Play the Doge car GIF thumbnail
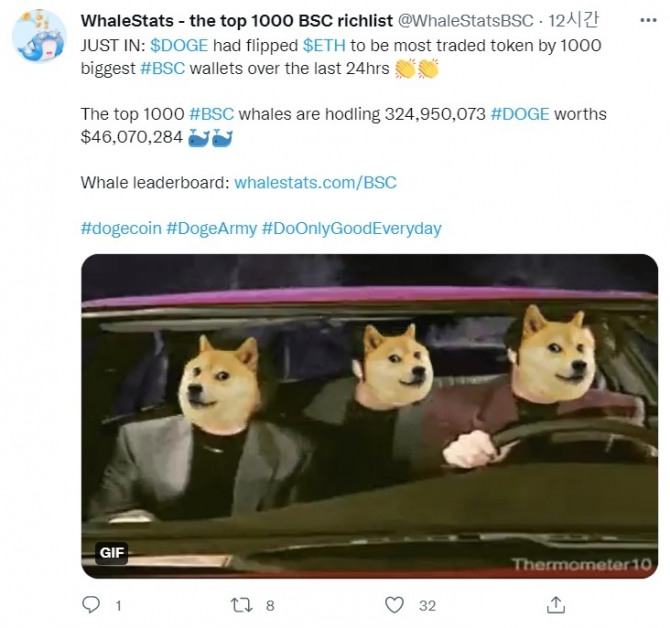The image size is (670, 628). click(370, 416)
